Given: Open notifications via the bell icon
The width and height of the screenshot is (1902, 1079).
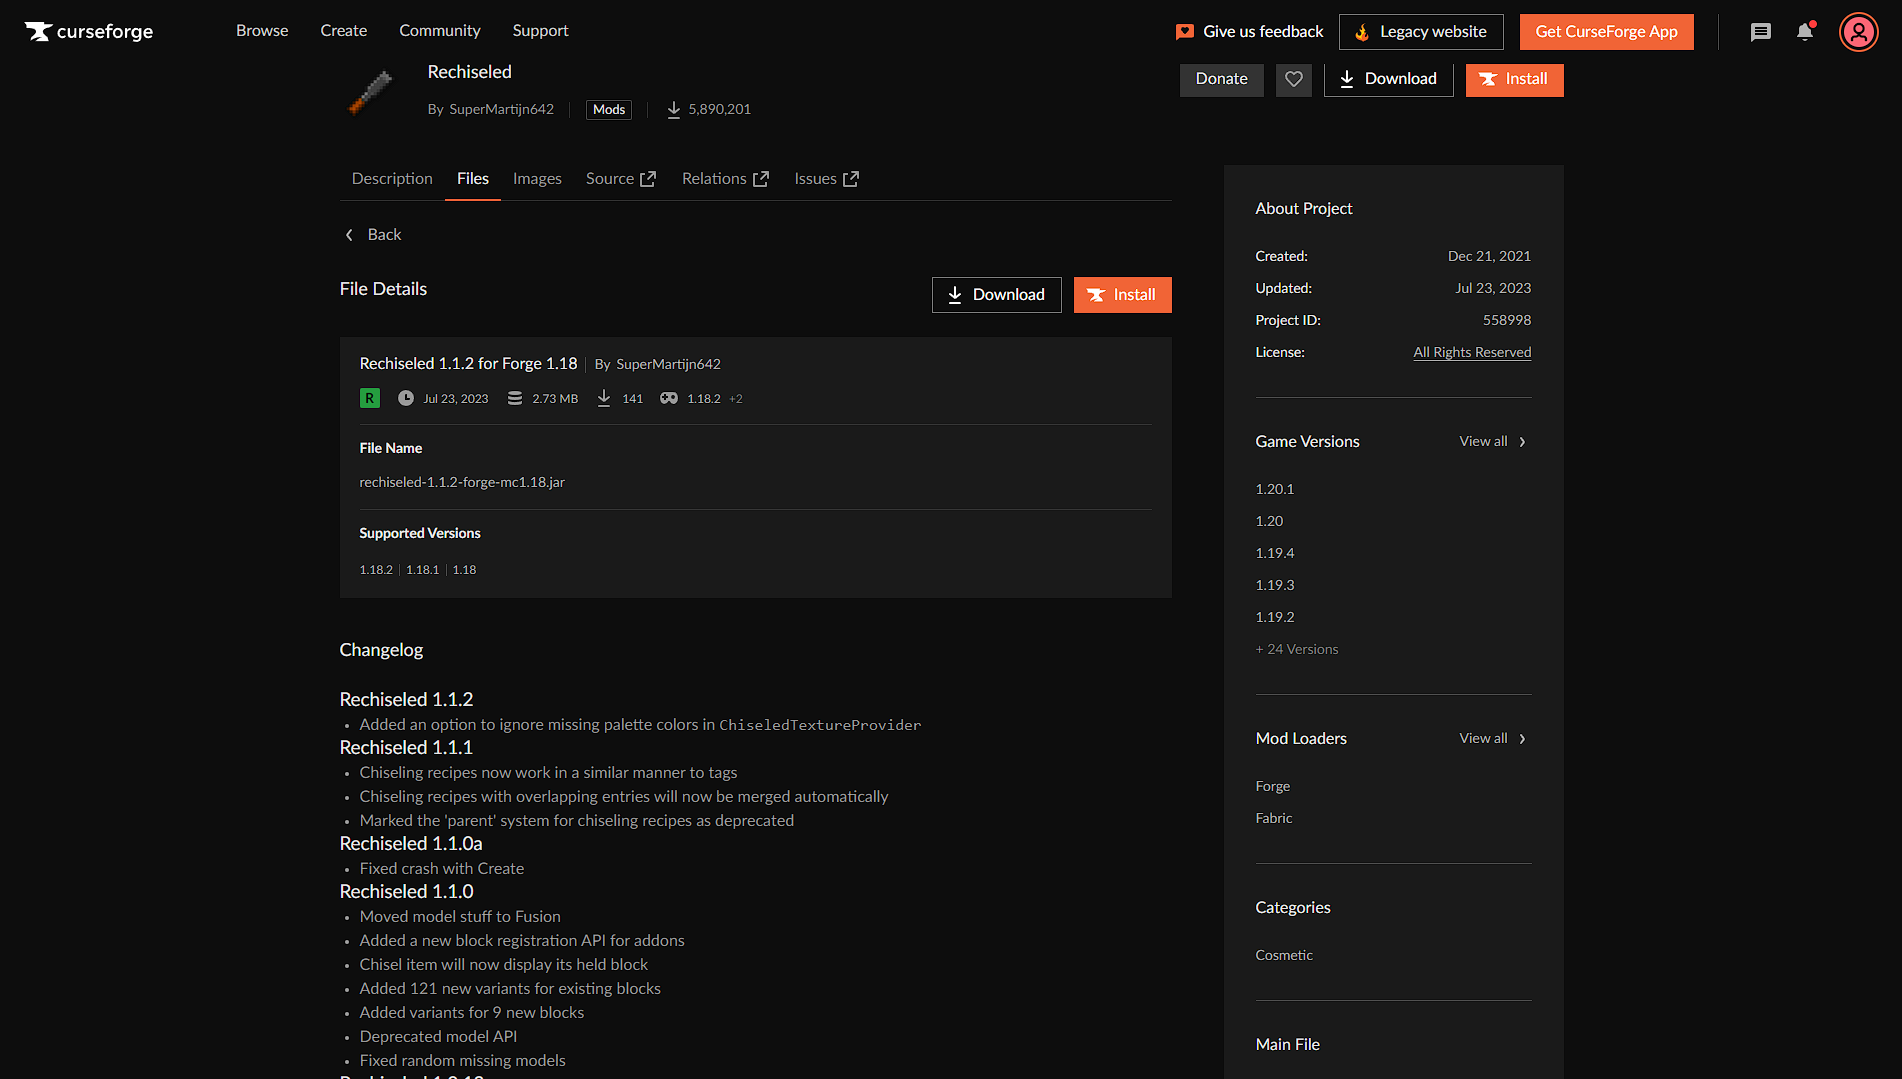Looking at the screenshot, I should tap(1805, 31).
